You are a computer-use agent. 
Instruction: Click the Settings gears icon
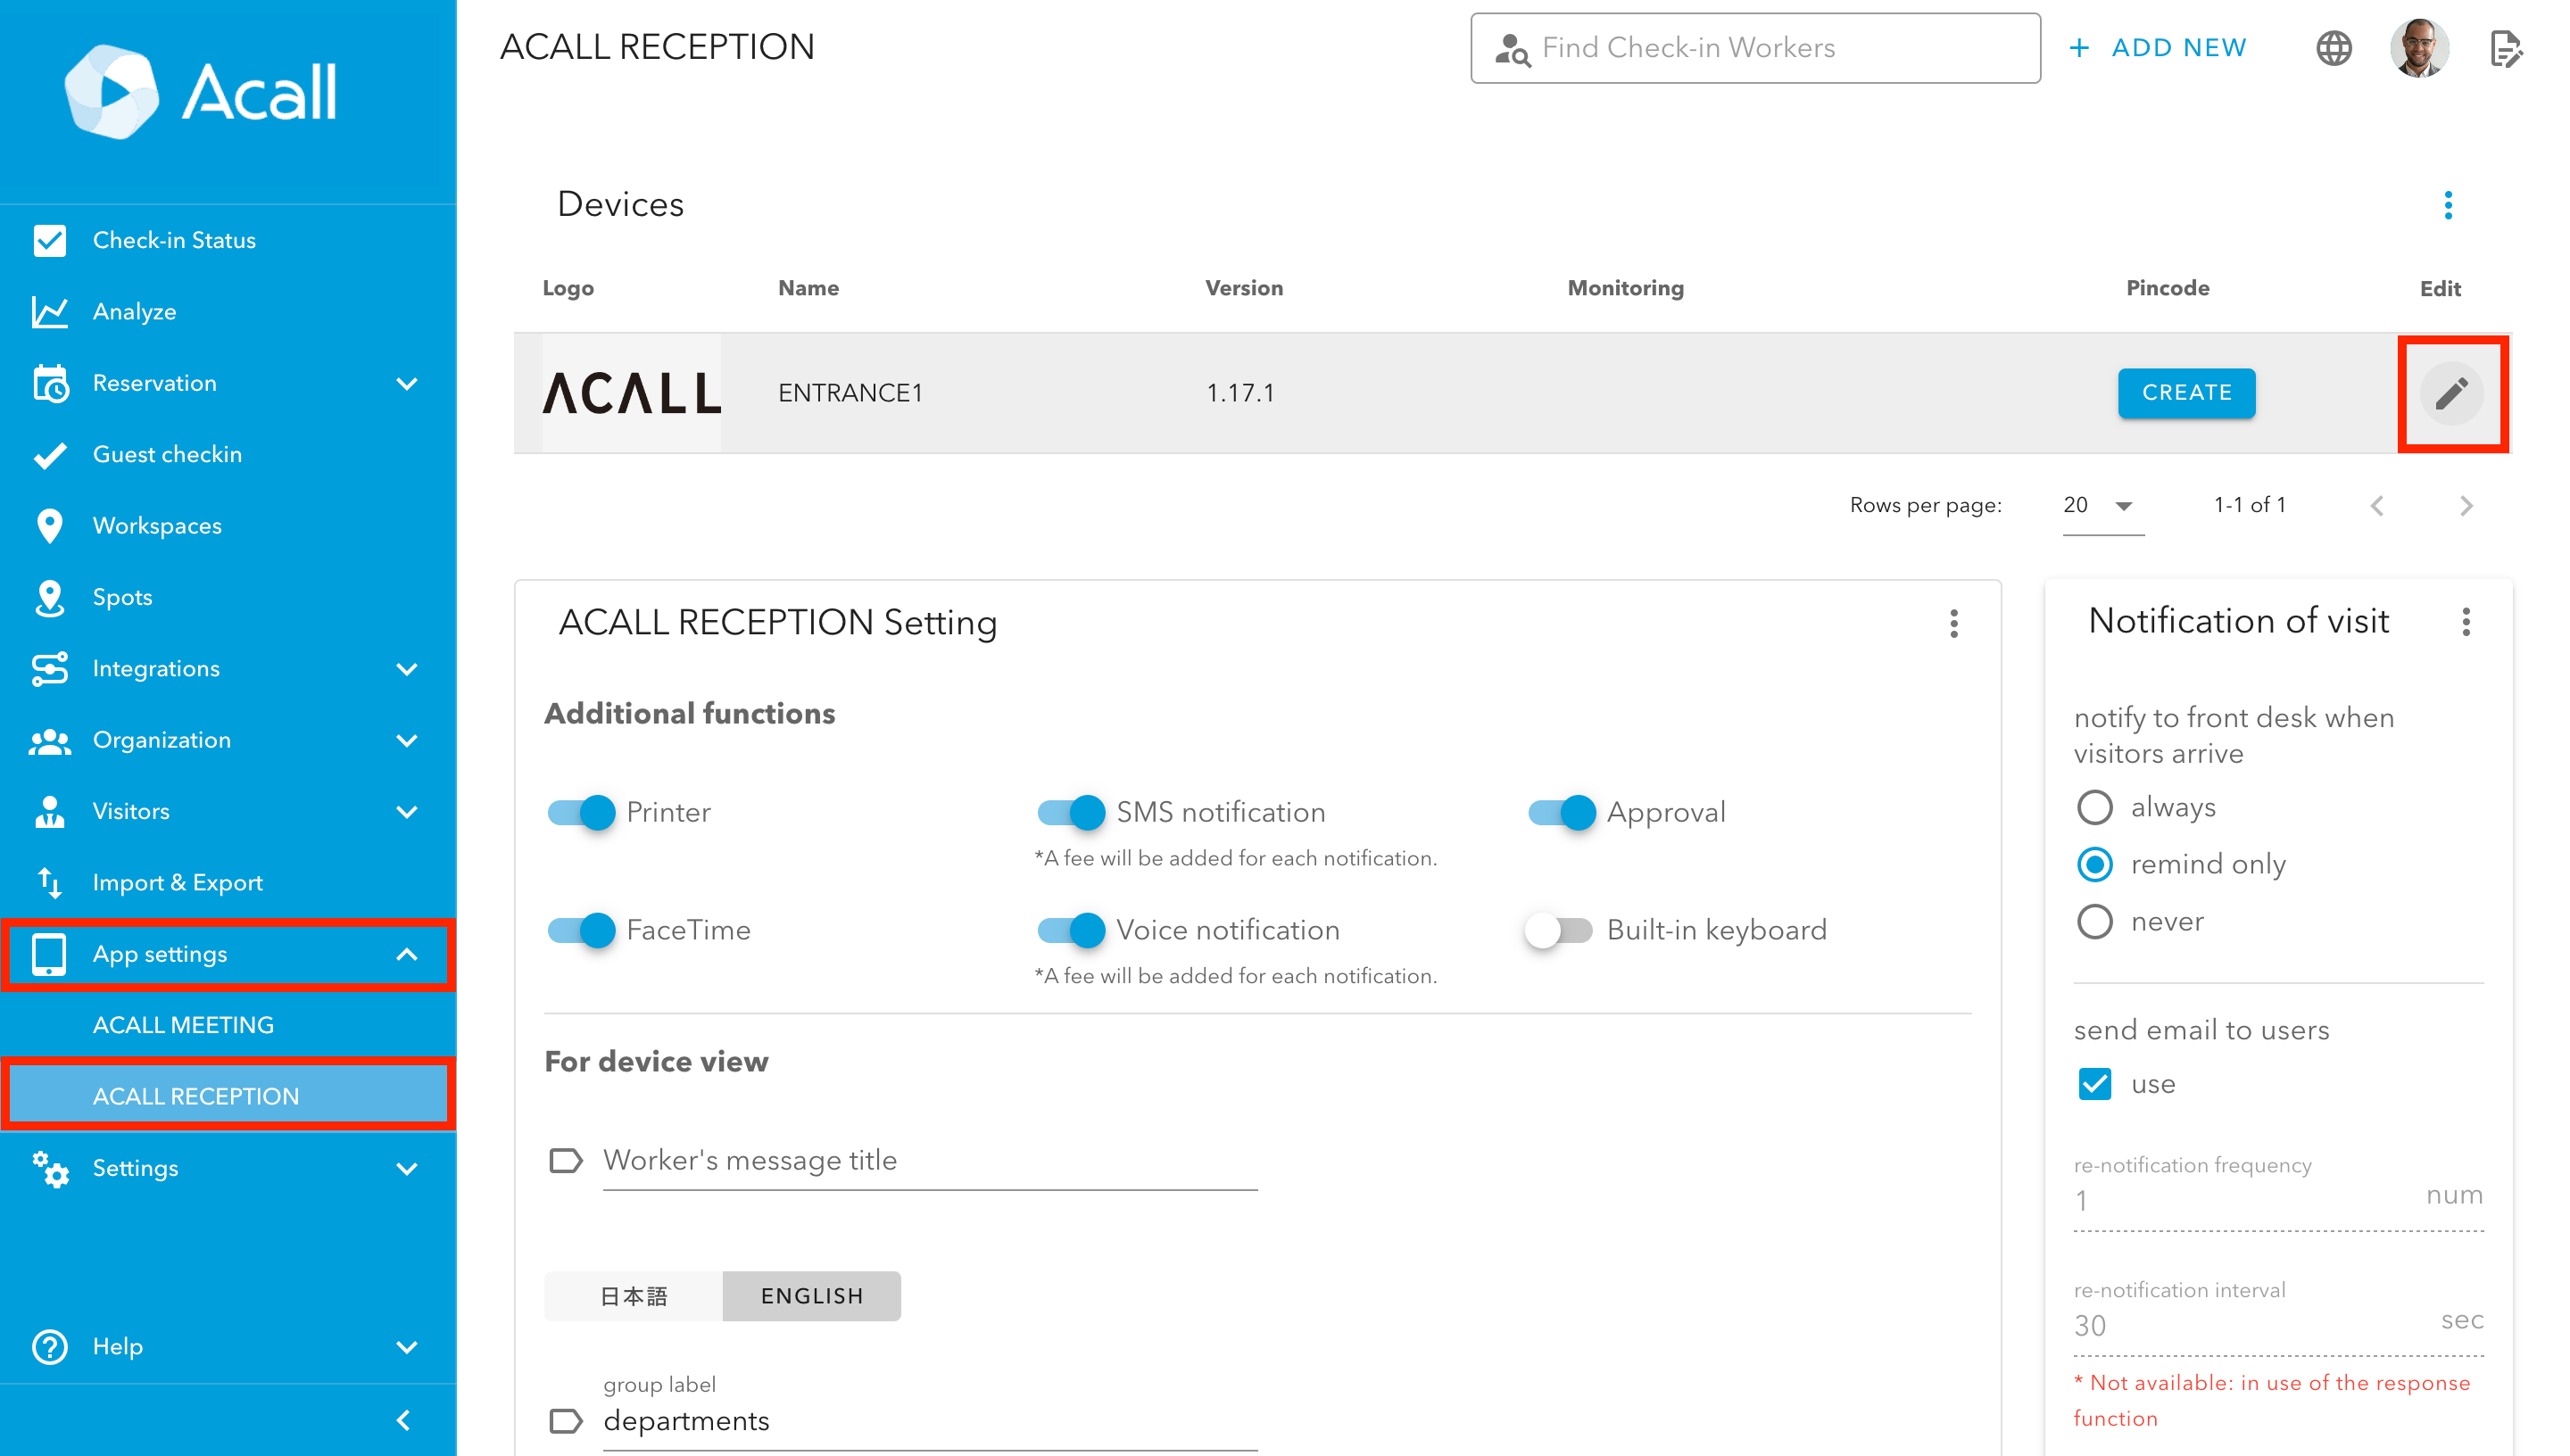49,1168
